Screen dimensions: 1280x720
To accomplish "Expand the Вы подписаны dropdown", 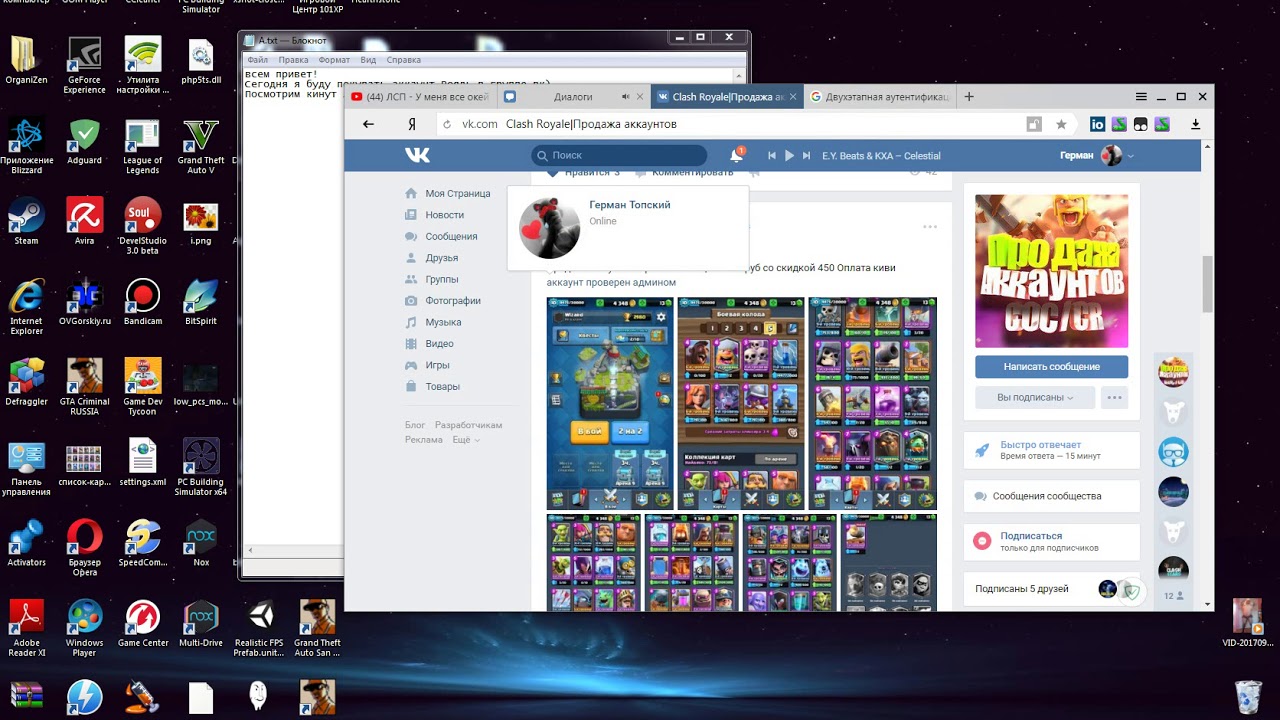I will click(x=1035, y=397).
